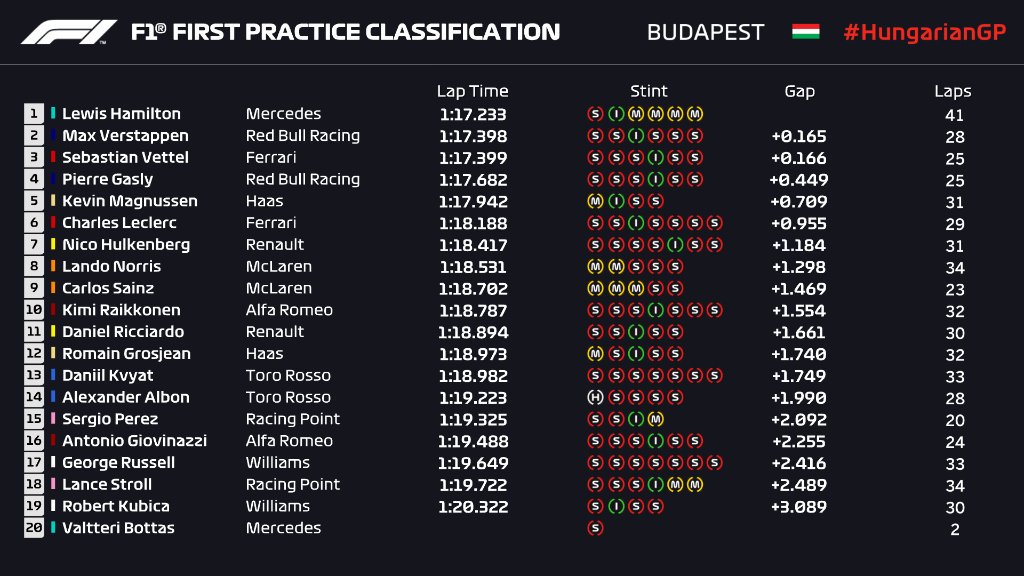Click the Hungarian flag icon

(805, 31)
